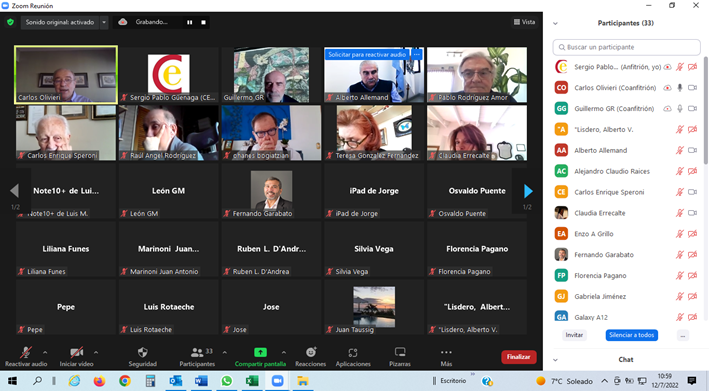Click the green Compartir pantalla icon
Screen dimensions: 709x391
point(260,352)
